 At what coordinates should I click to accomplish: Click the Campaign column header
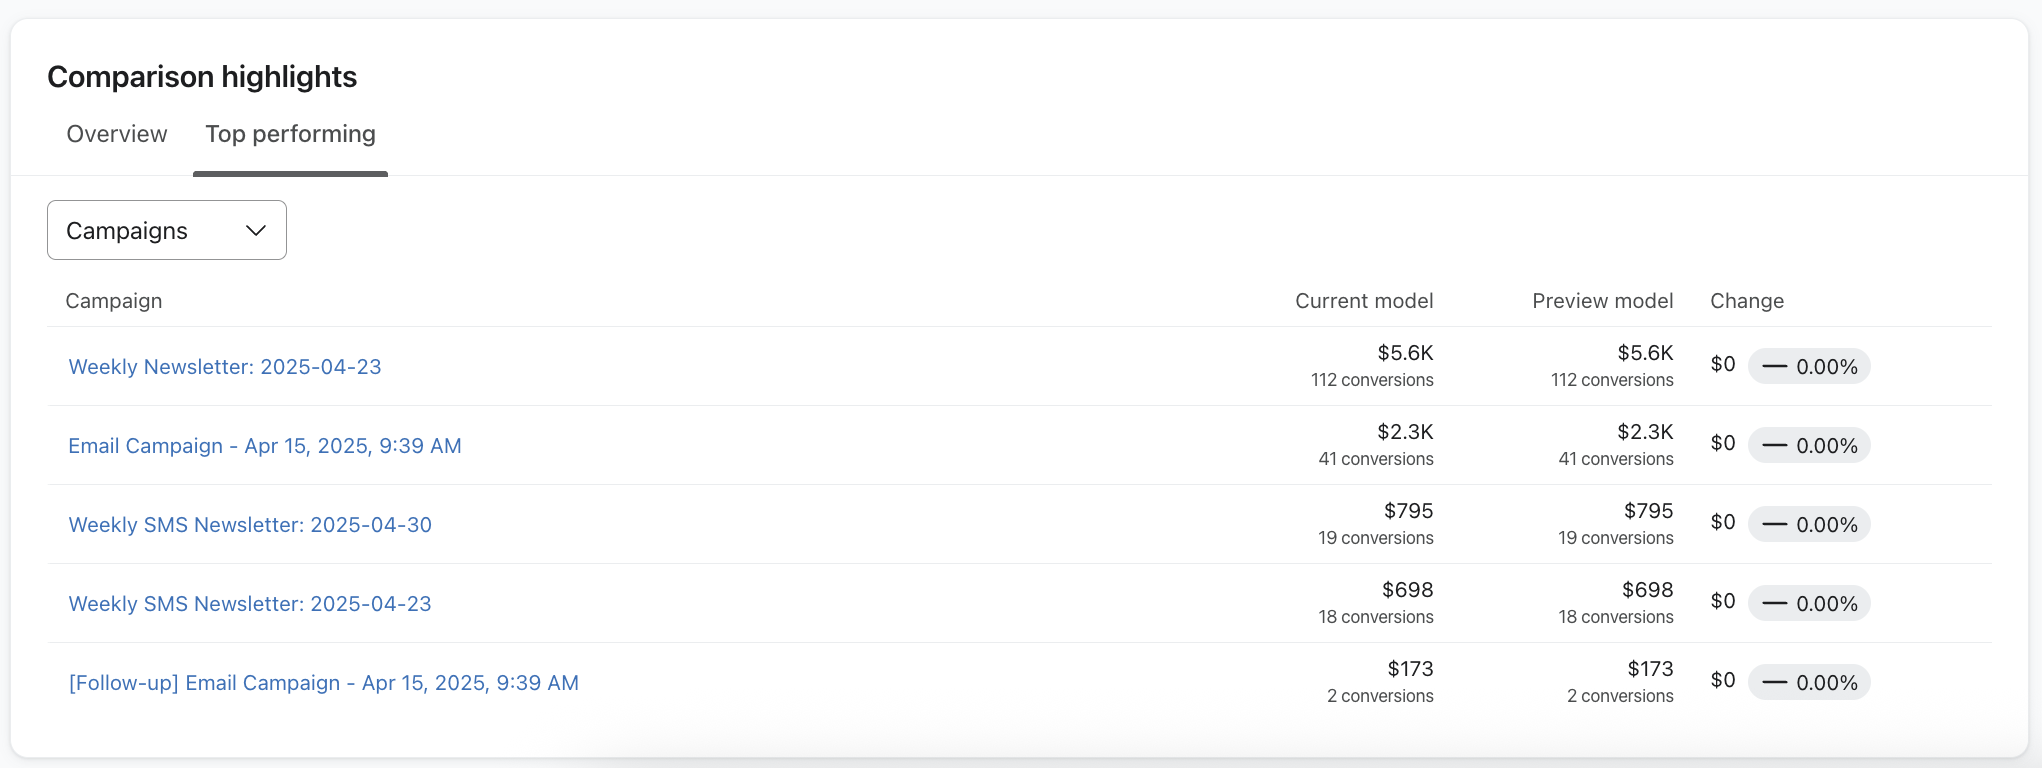(x=114, y=301)
